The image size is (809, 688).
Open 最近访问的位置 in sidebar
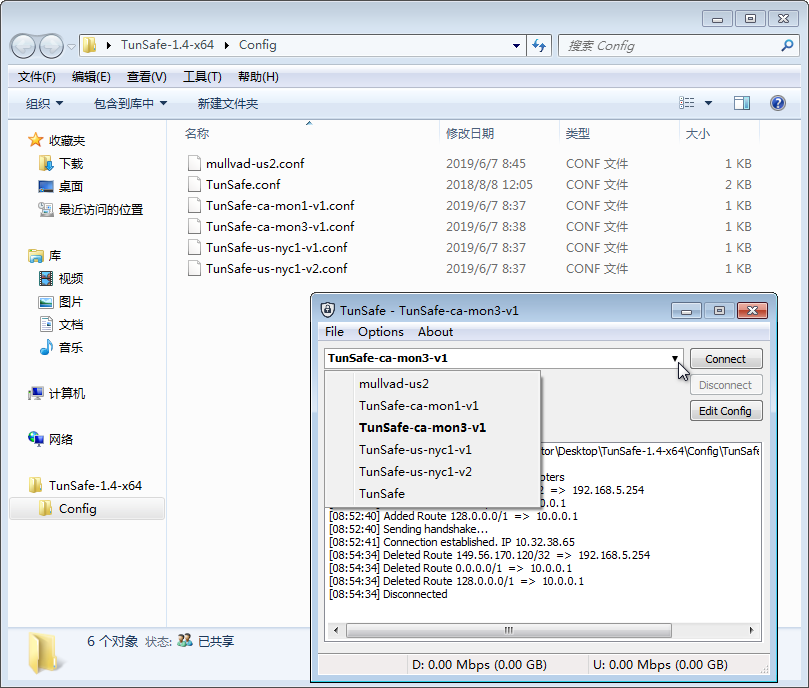91,210
